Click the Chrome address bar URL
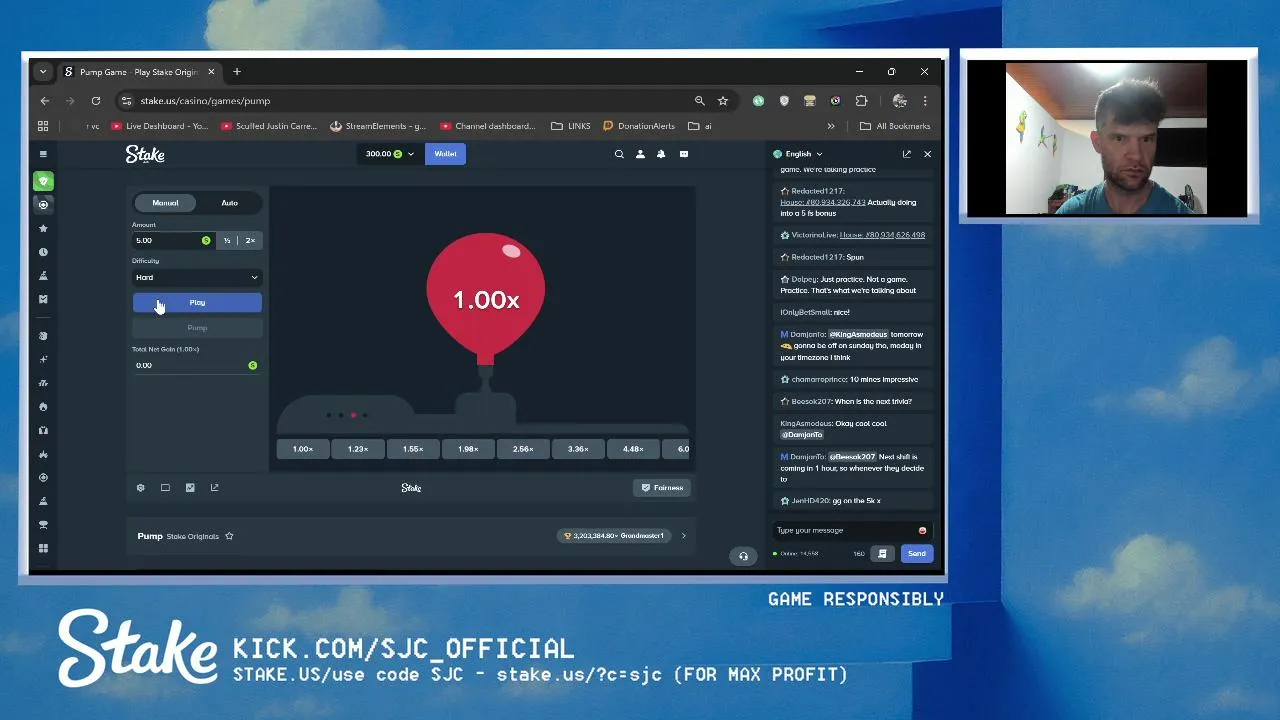 (205, 101)
